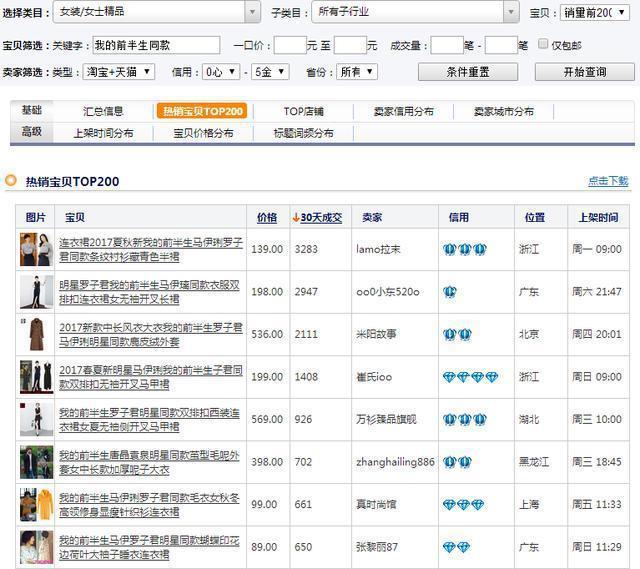Screen dimensions: 640x569
Task: Open the seller type dropdown 淘宝+天猫
Action: 118,72
